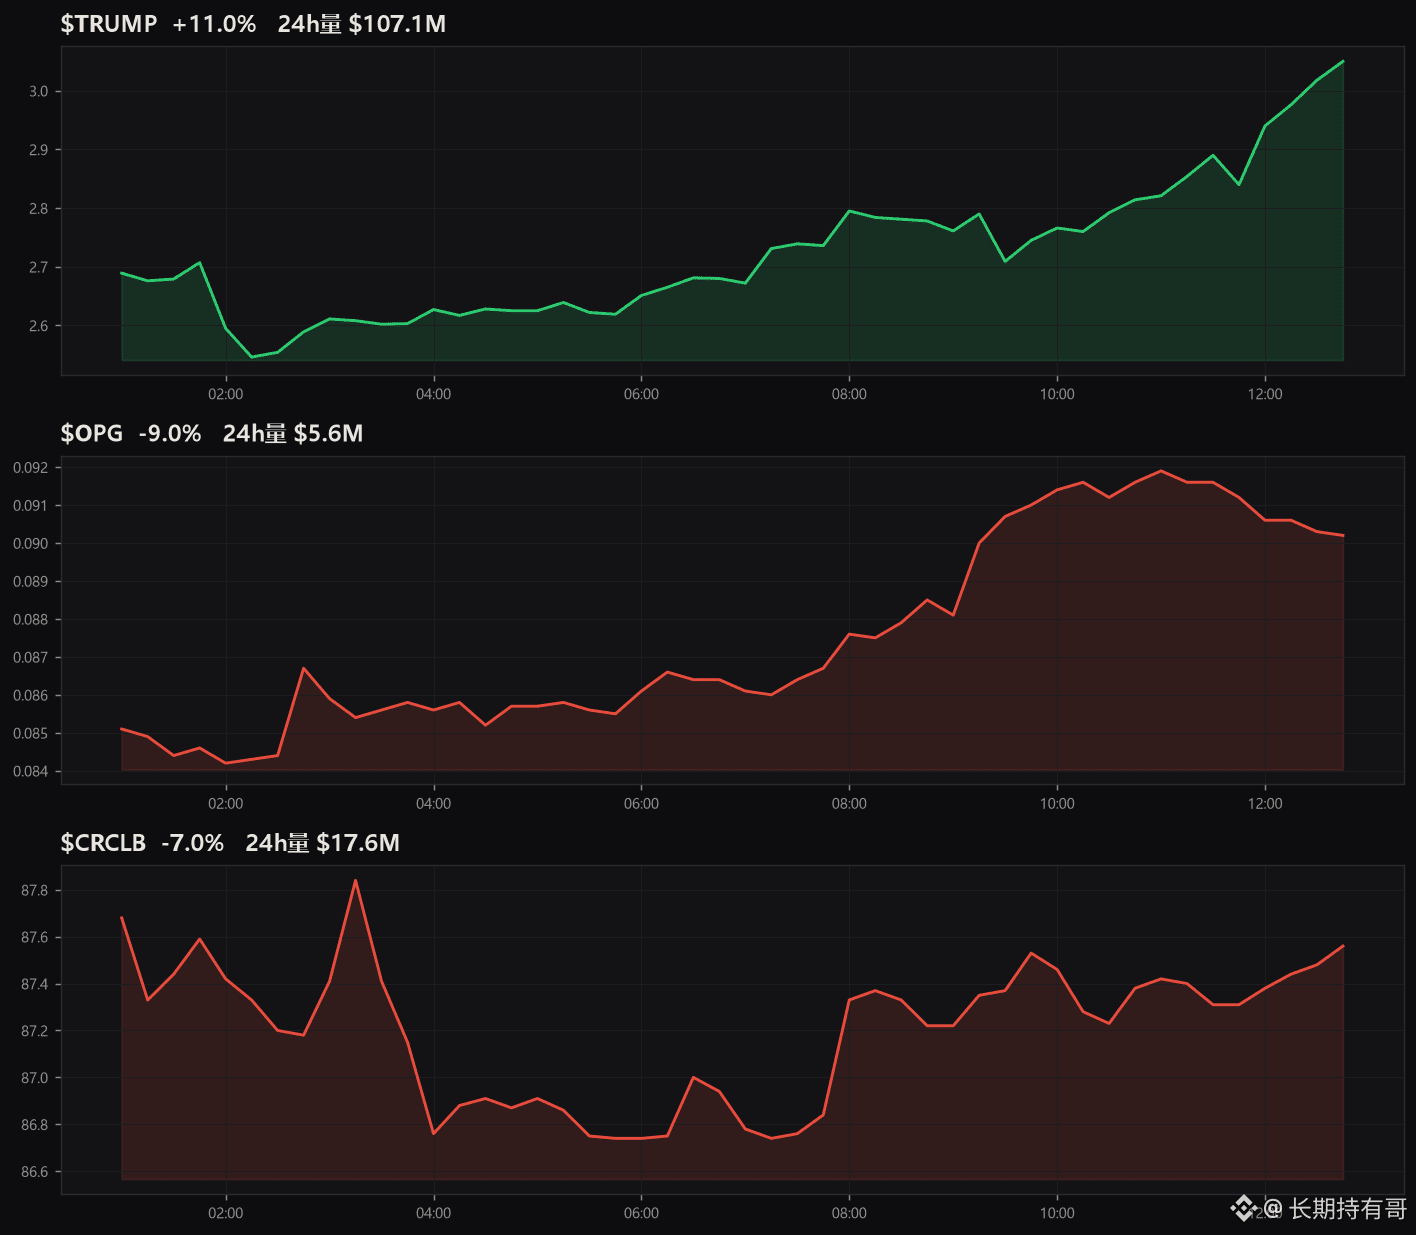Click the 24h volume $17.6M label

pos(323,843)
